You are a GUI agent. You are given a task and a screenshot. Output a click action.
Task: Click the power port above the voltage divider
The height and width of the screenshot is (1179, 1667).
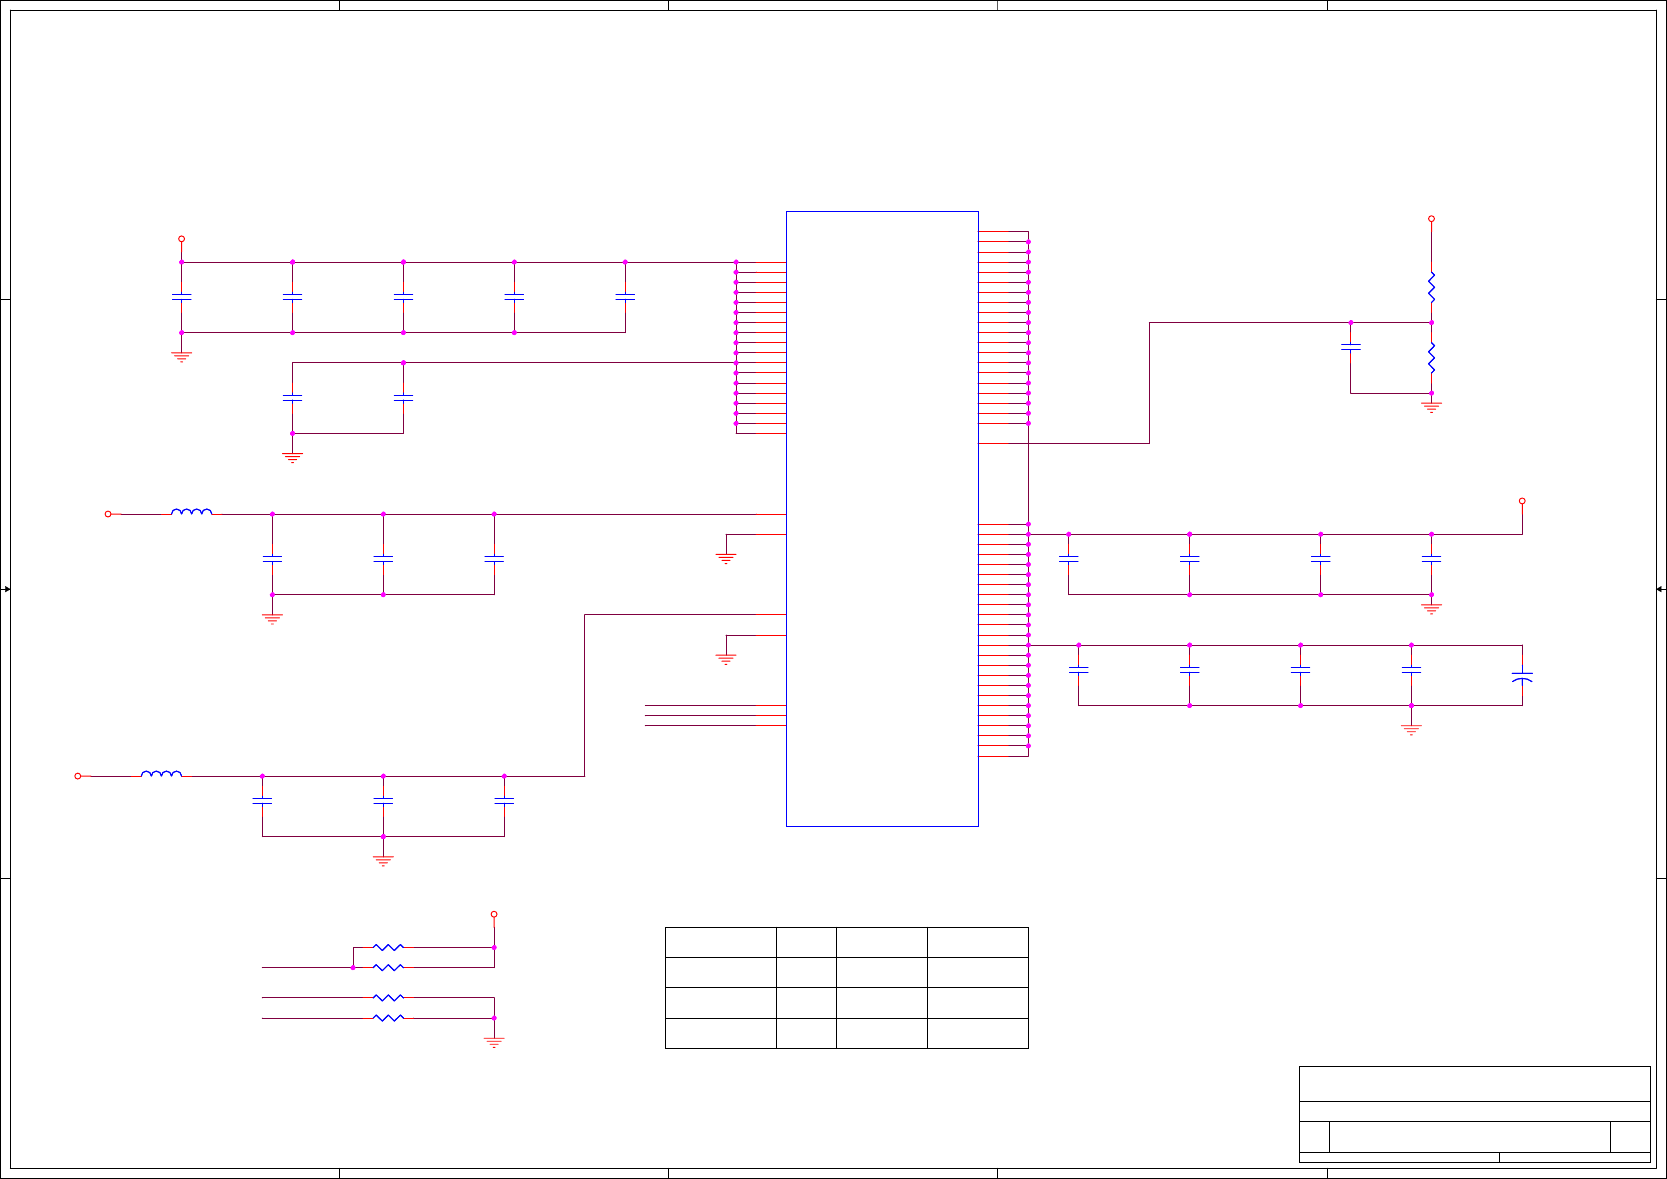click(1431, 219)
